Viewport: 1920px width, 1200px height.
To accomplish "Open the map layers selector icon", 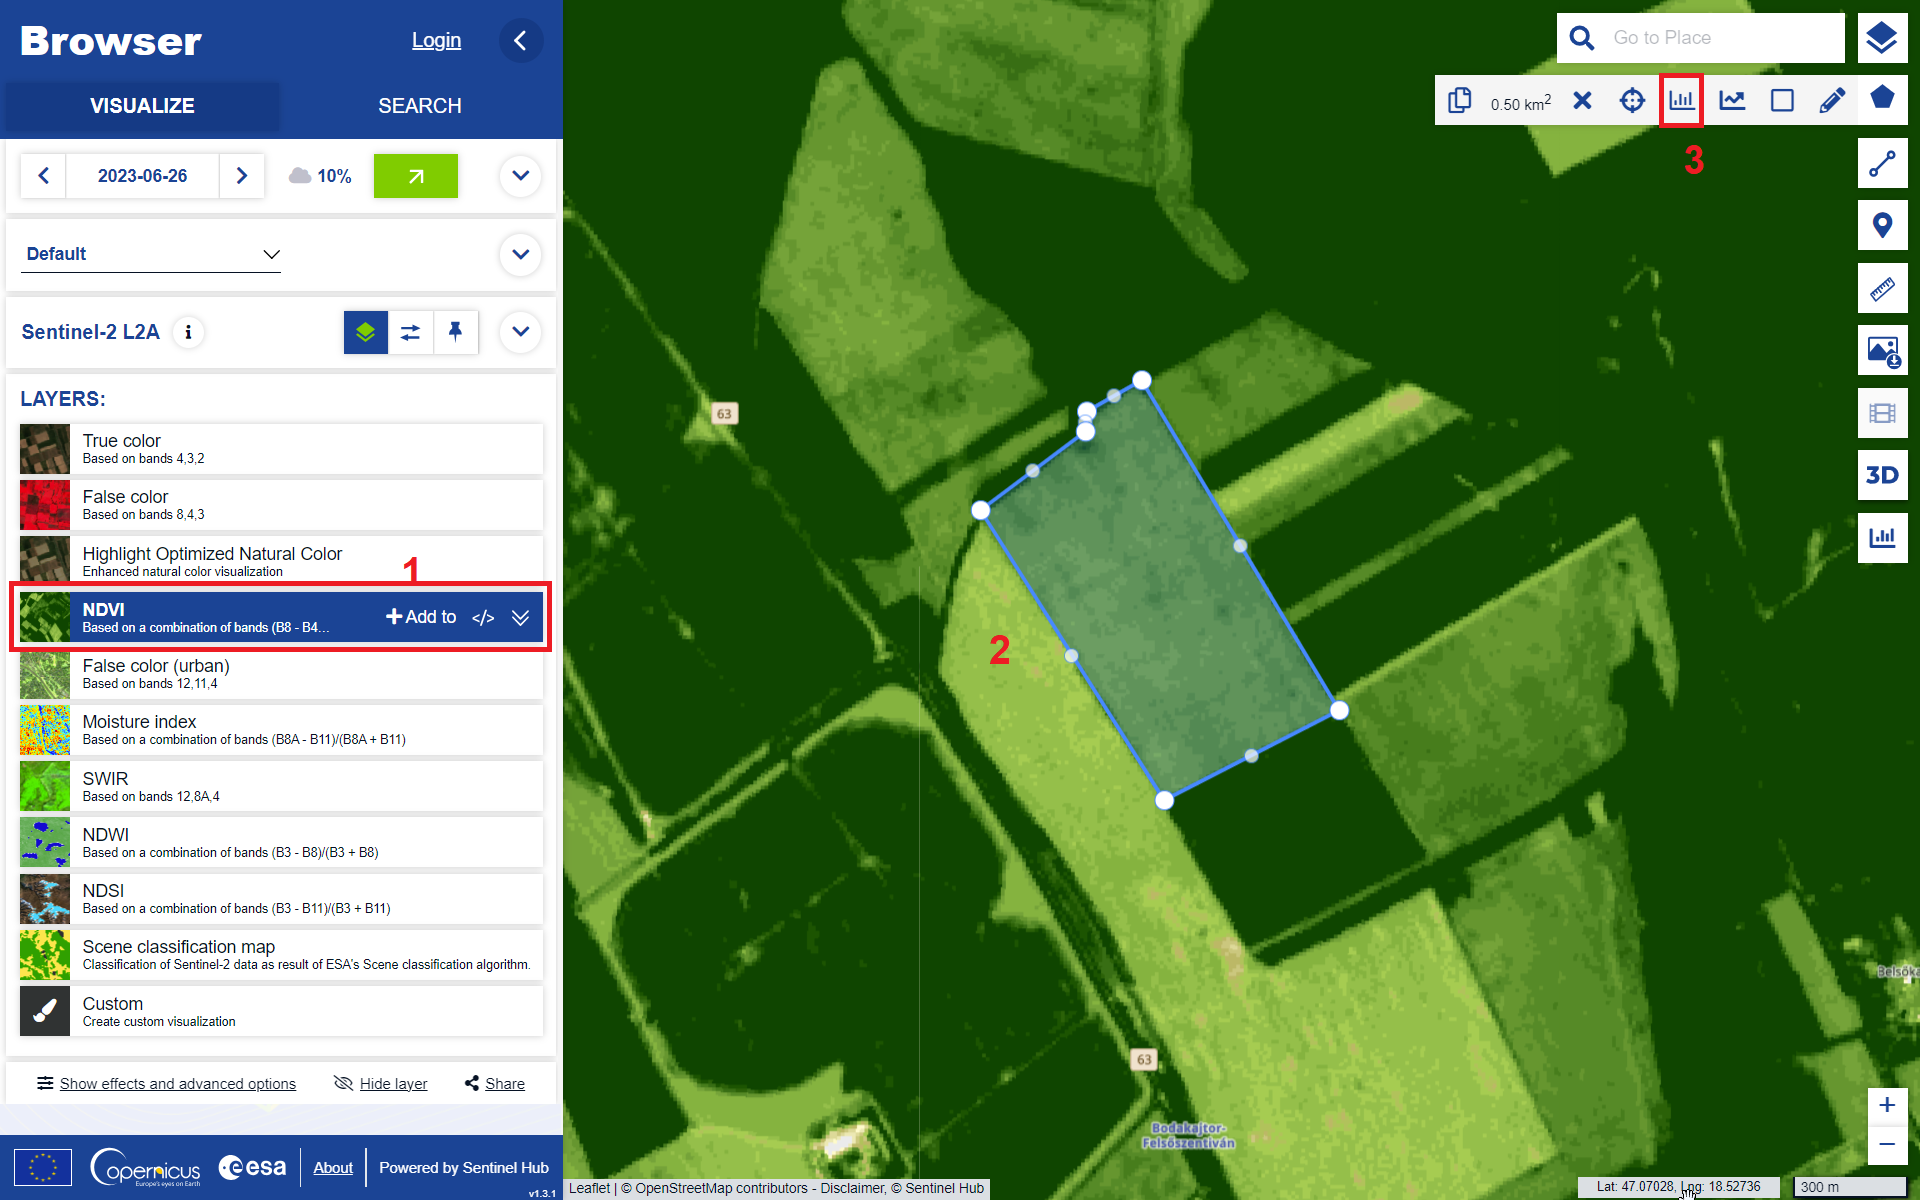I will coord(1882,38).
